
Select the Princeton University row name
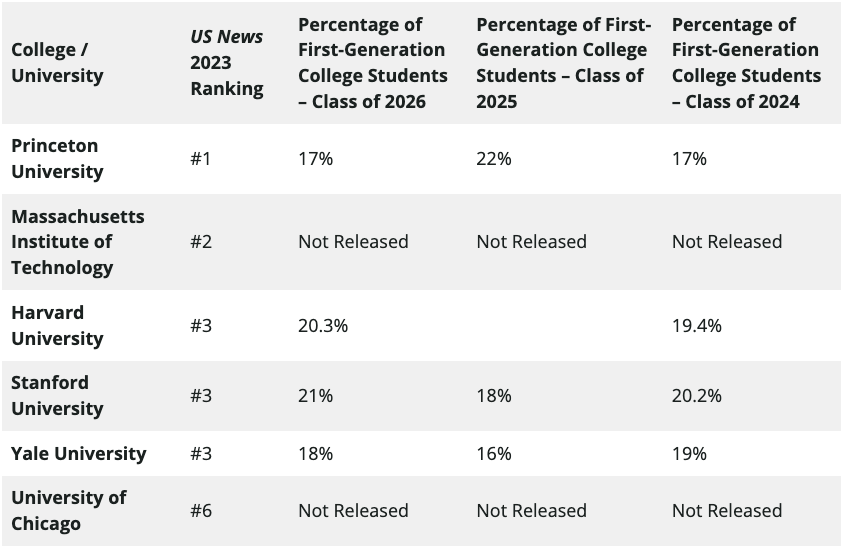click(x=57, y=159)
